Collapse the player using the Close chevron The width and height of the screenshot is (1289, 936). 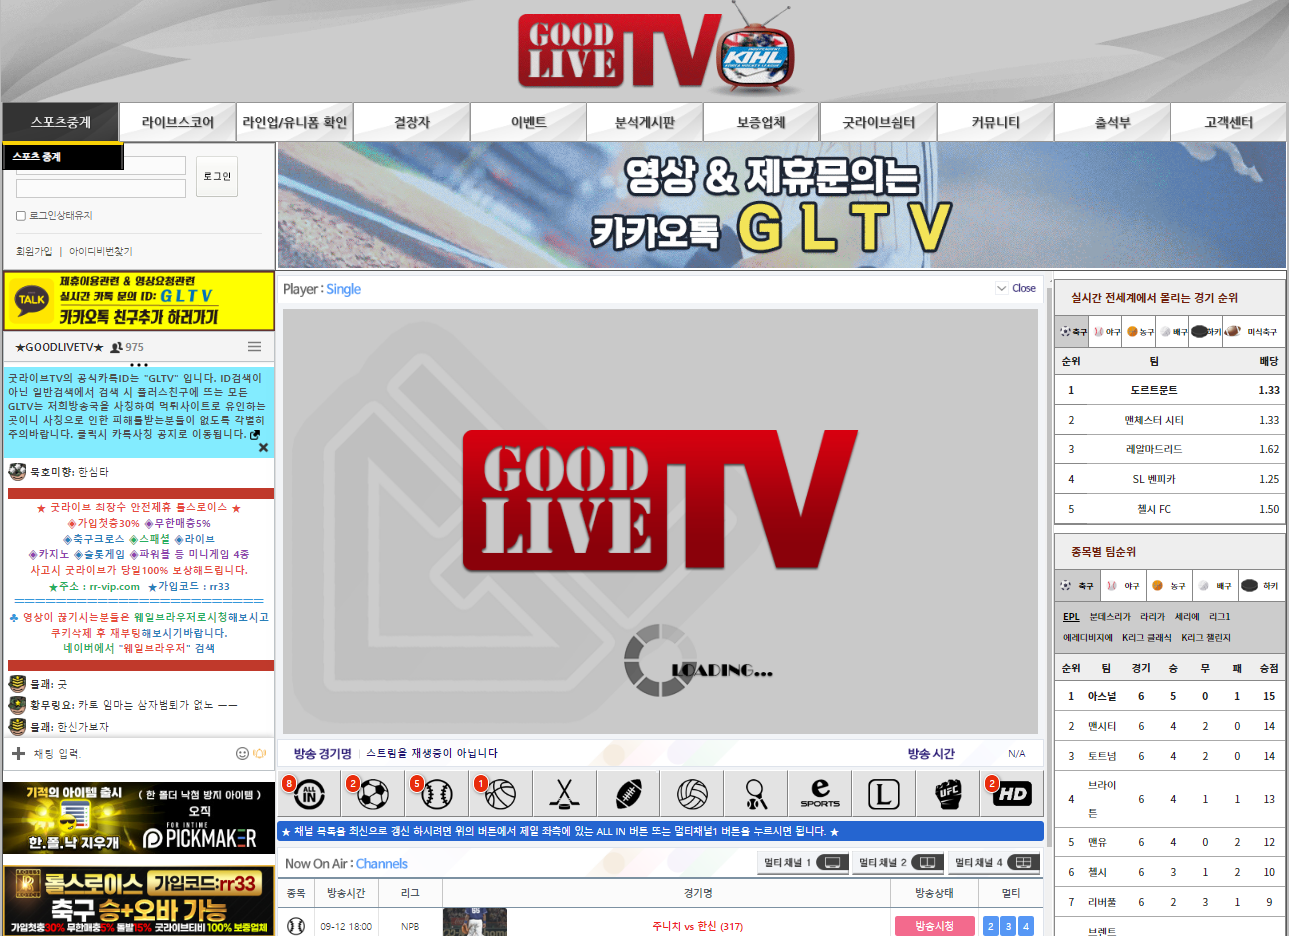coord(1002,288)
